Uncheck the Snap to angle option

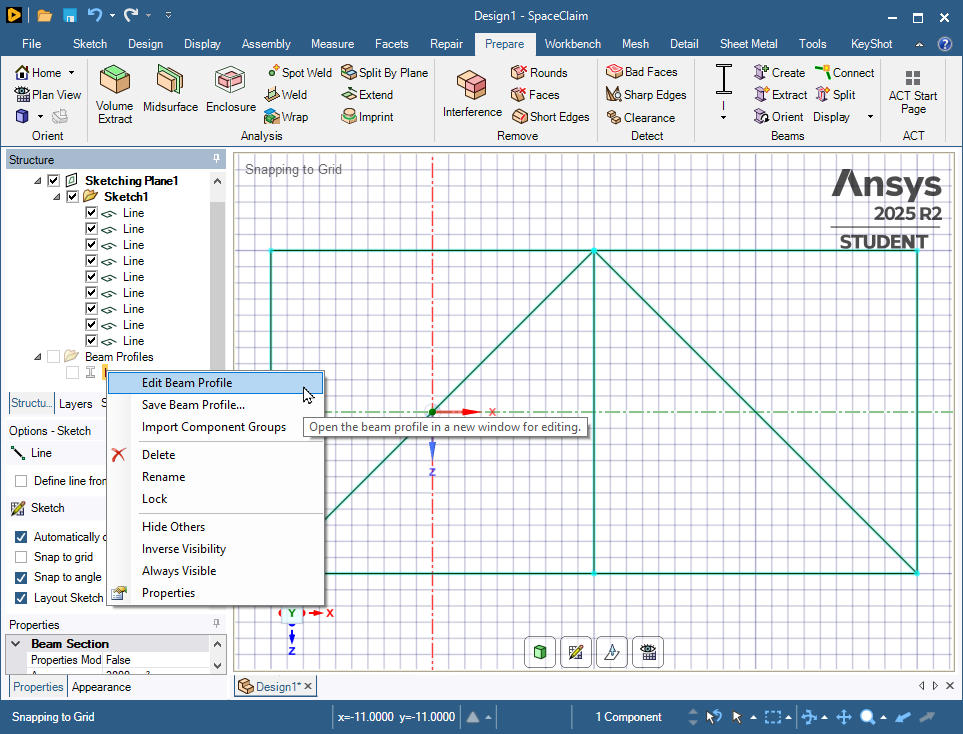21,577
